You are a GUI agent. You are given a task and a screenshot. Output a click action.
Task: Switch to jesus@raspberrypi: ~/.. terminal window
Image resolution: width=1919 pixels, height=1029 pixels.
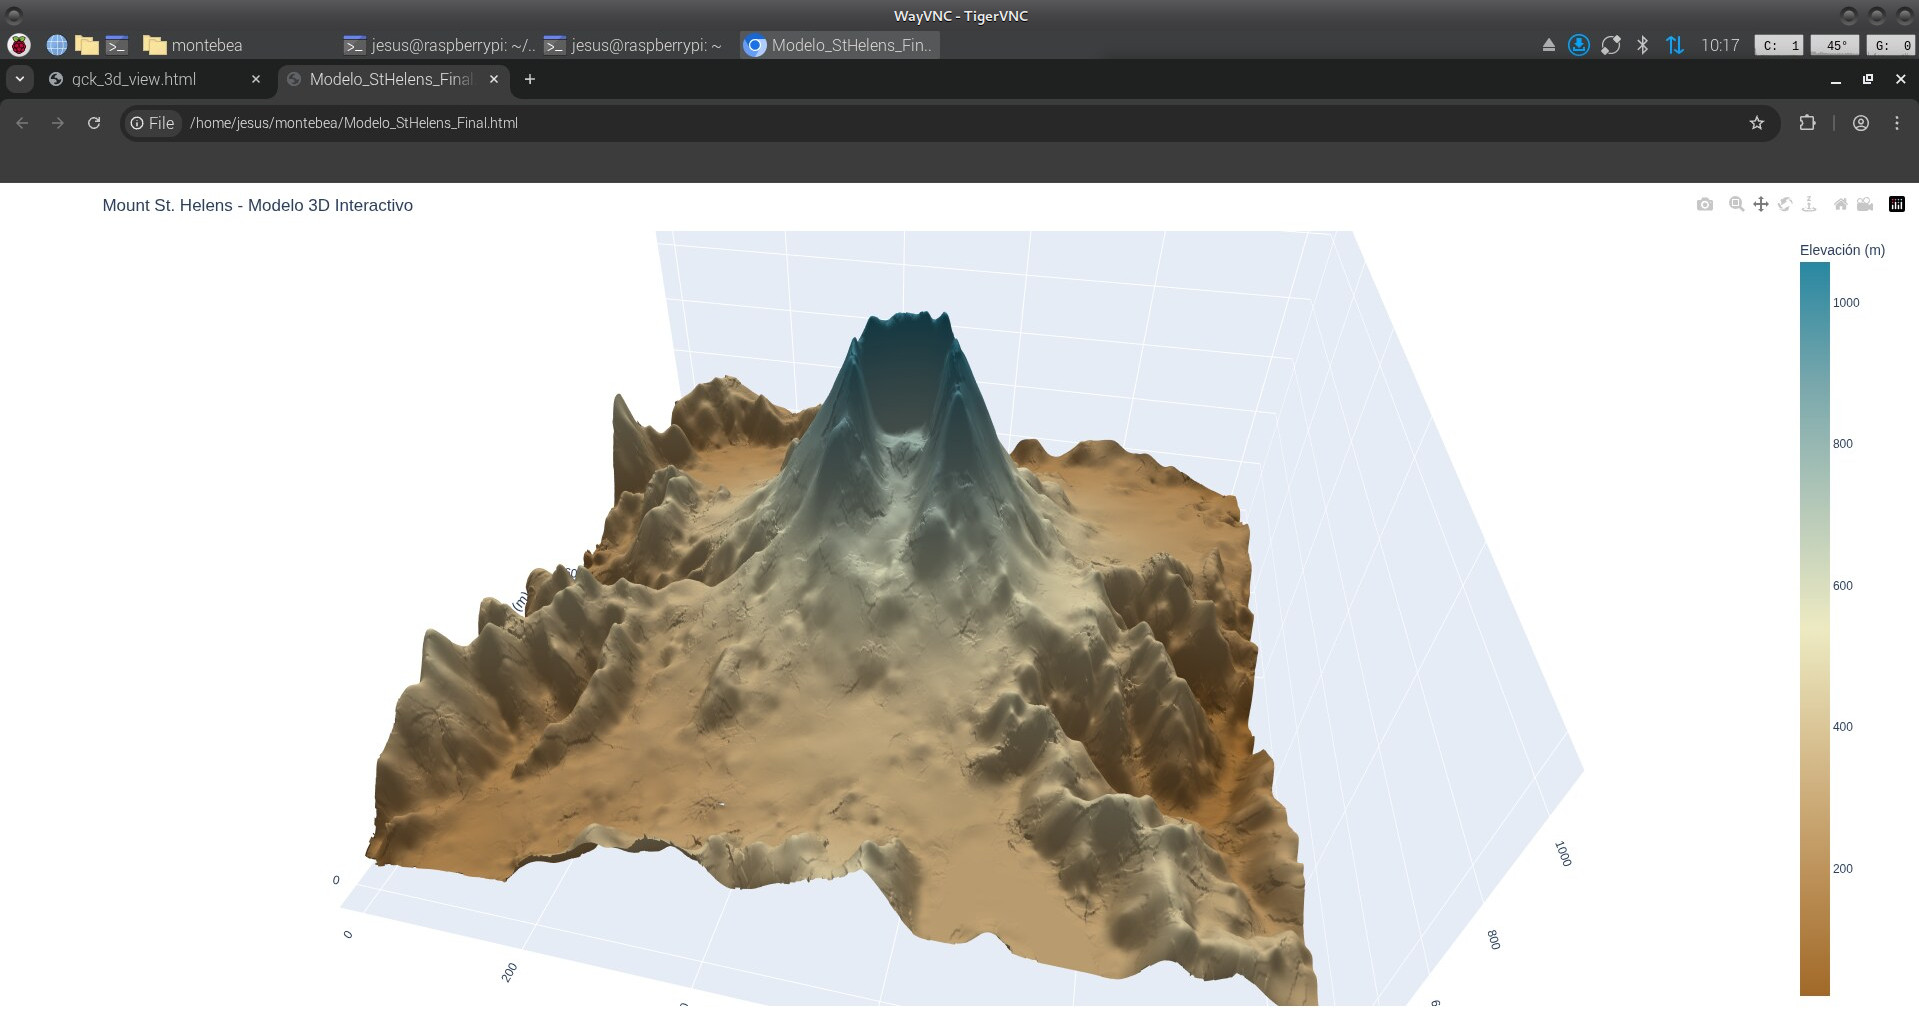click(x=440, y=45)
